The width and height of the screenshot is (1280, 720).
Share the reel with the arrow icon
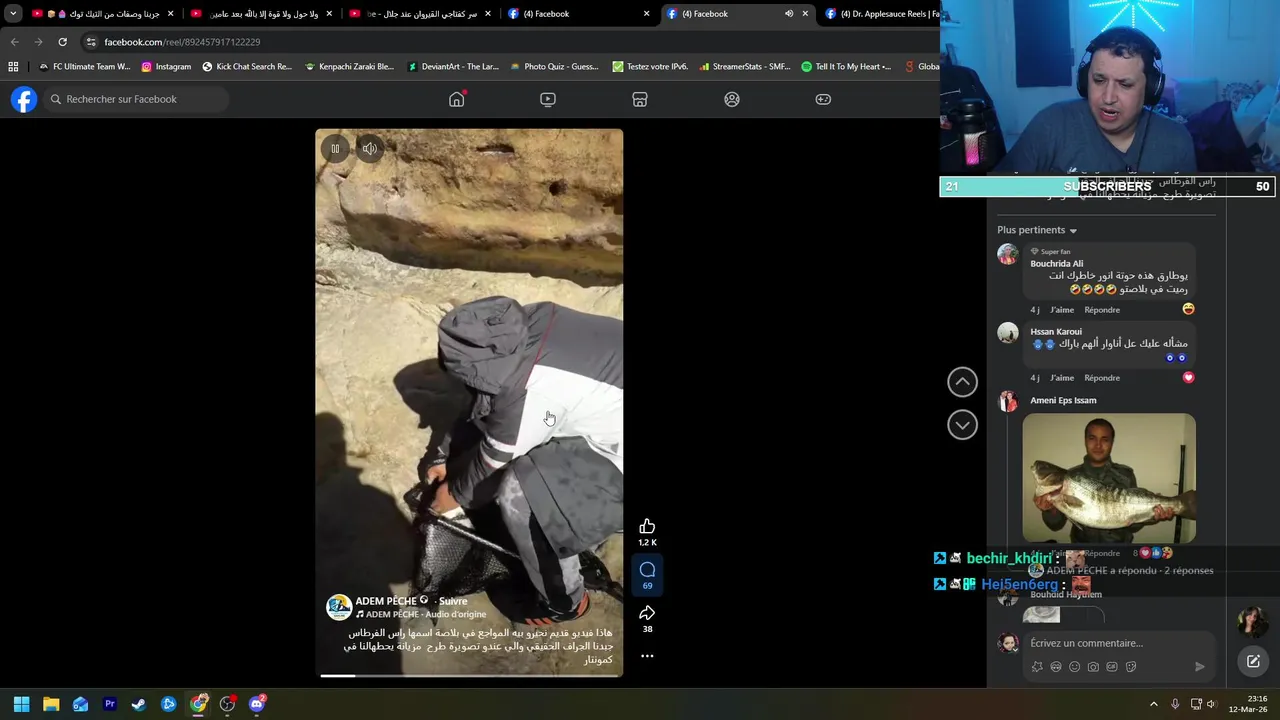(x=647, y=613)
